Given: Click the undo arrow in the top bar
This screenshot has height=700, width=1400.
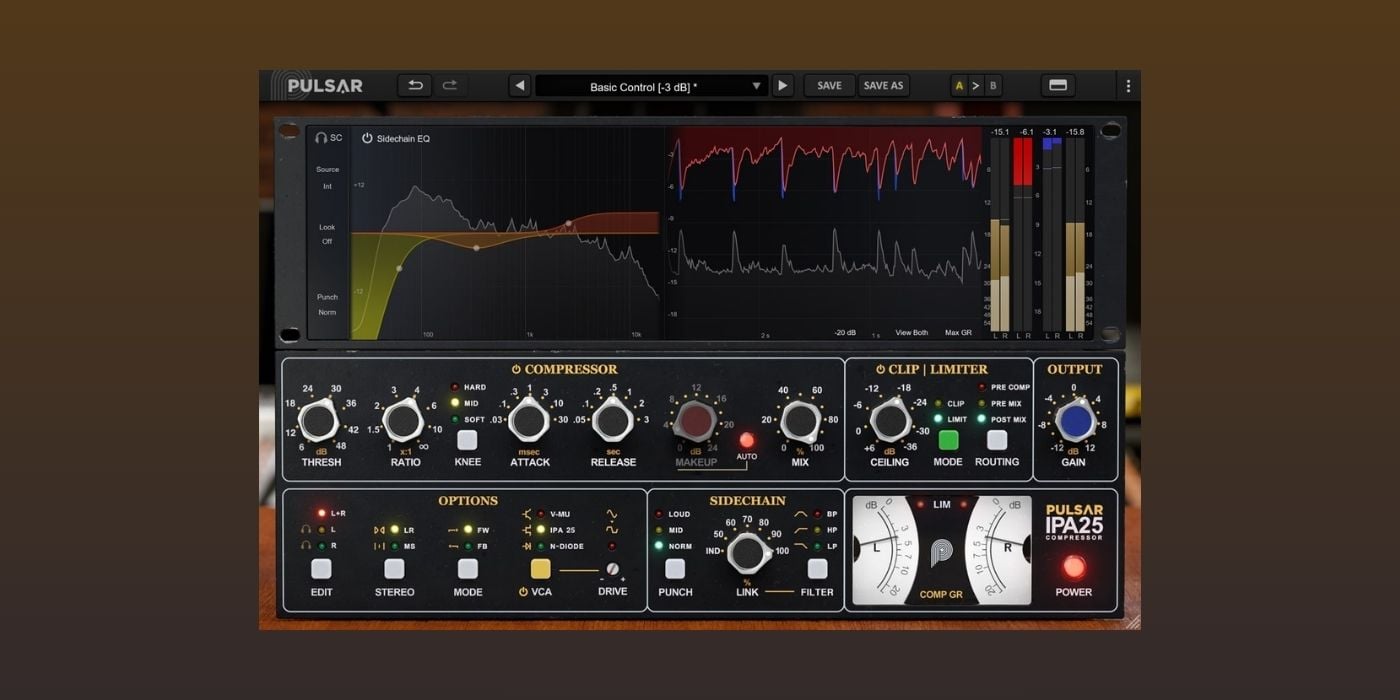Looking at the screenshot, I should [x=414, y=86].
